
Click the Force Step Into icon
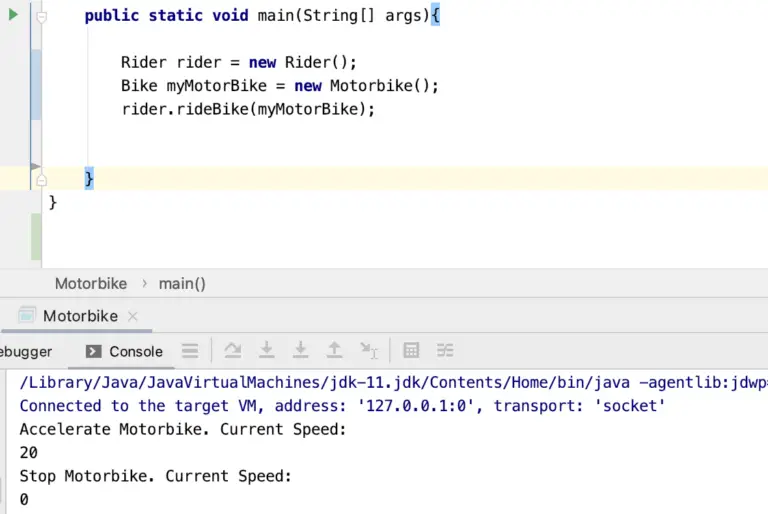point(300,350)
